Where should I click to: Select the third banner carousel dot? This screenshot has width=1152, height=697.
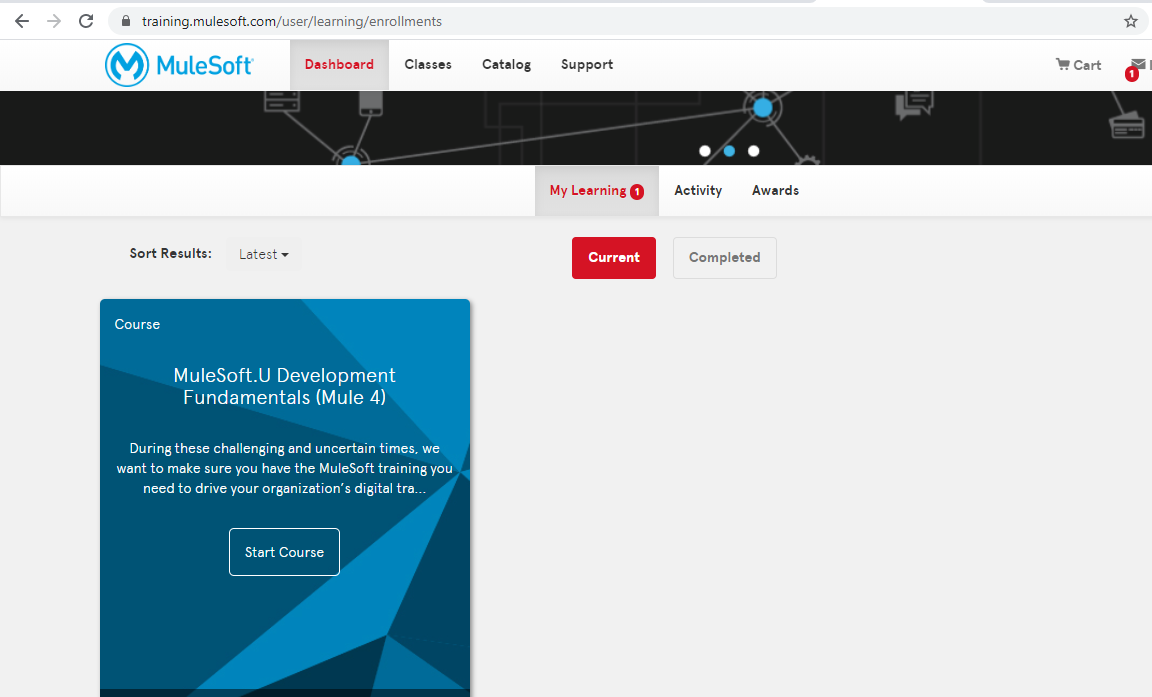pos(753,151)
